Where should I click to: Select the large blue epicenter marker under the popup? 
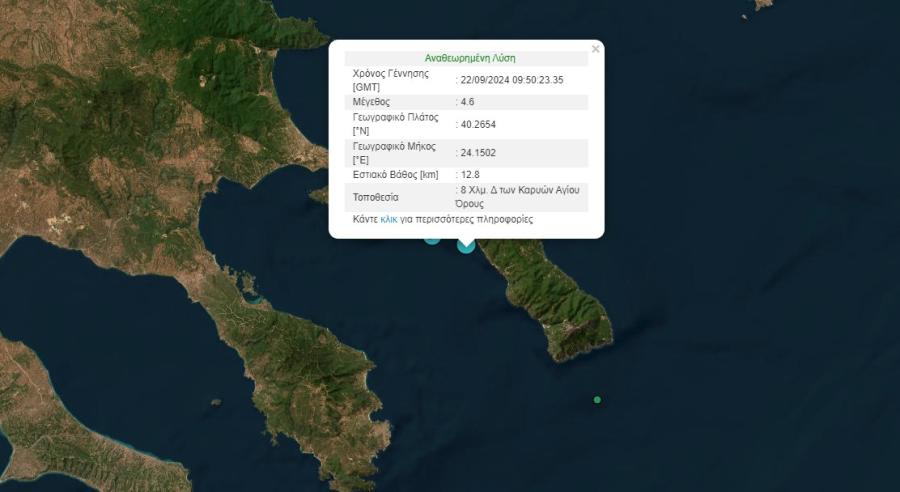pos(466,246)
